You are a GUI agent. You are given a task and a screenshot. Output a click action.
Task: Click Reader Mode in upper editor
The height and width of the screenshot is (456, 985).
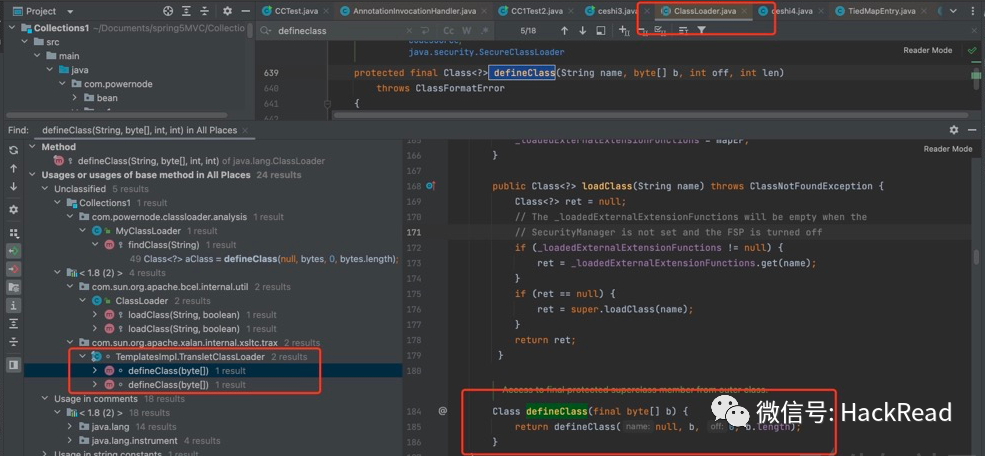tap(928, 50)
